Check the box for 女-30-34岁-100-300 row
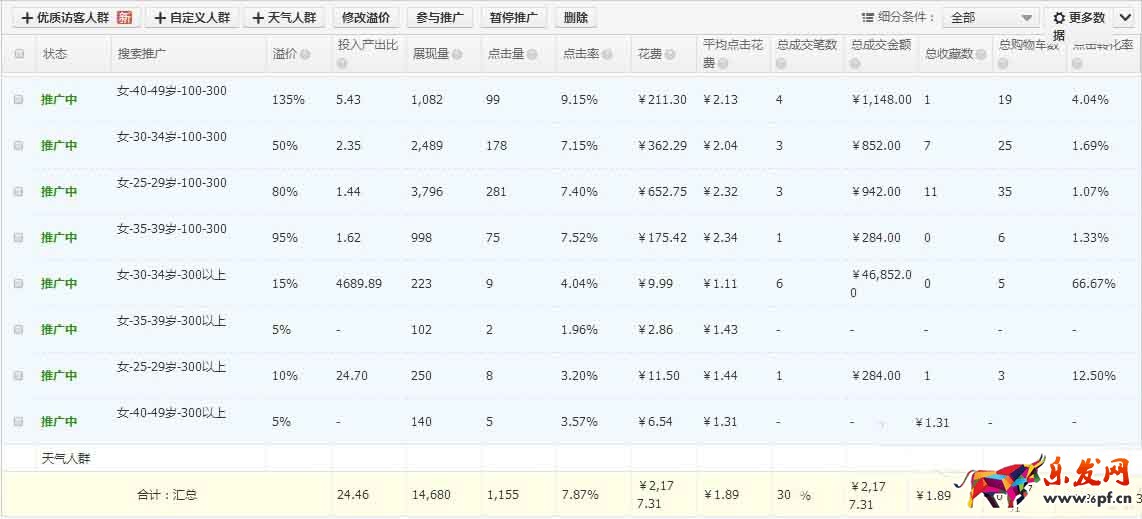Screen dimensions: 1142x519 point(18,146)
